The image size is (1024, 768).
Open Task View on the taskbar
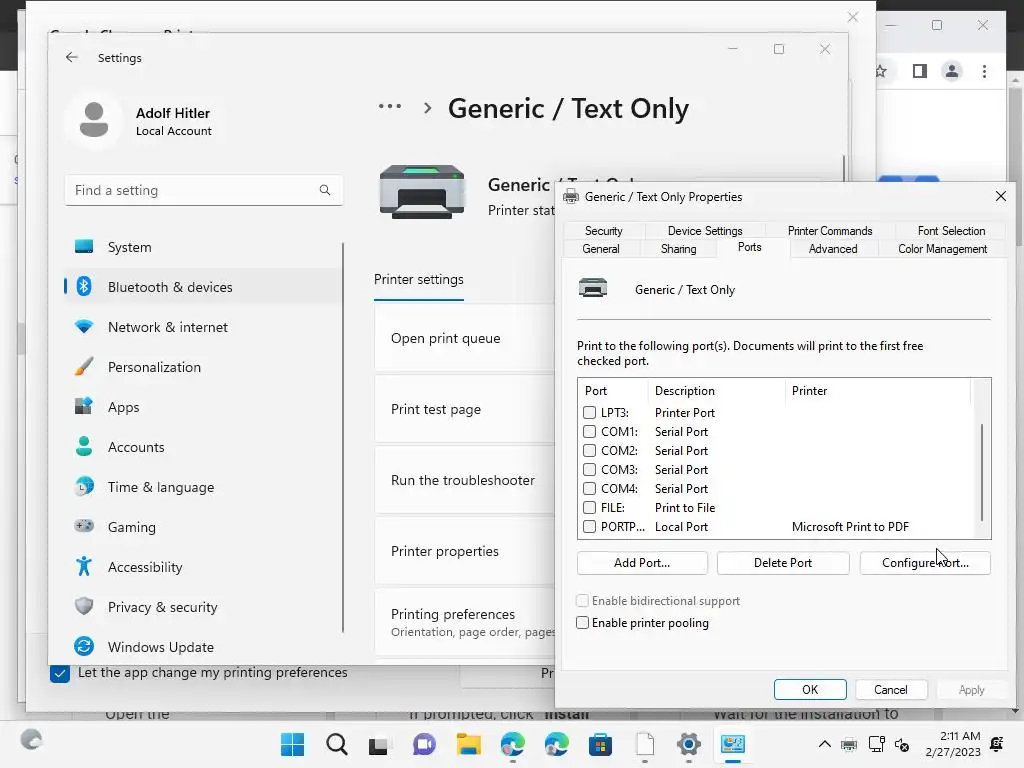[379, 745]
